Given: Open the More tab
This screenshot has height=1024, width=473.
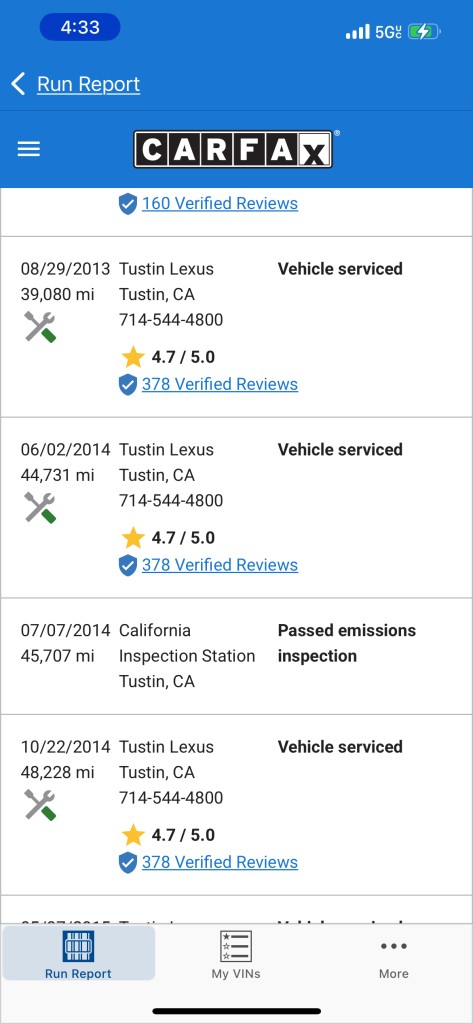Looking at the screenshot, I should [x=394, y=955].
